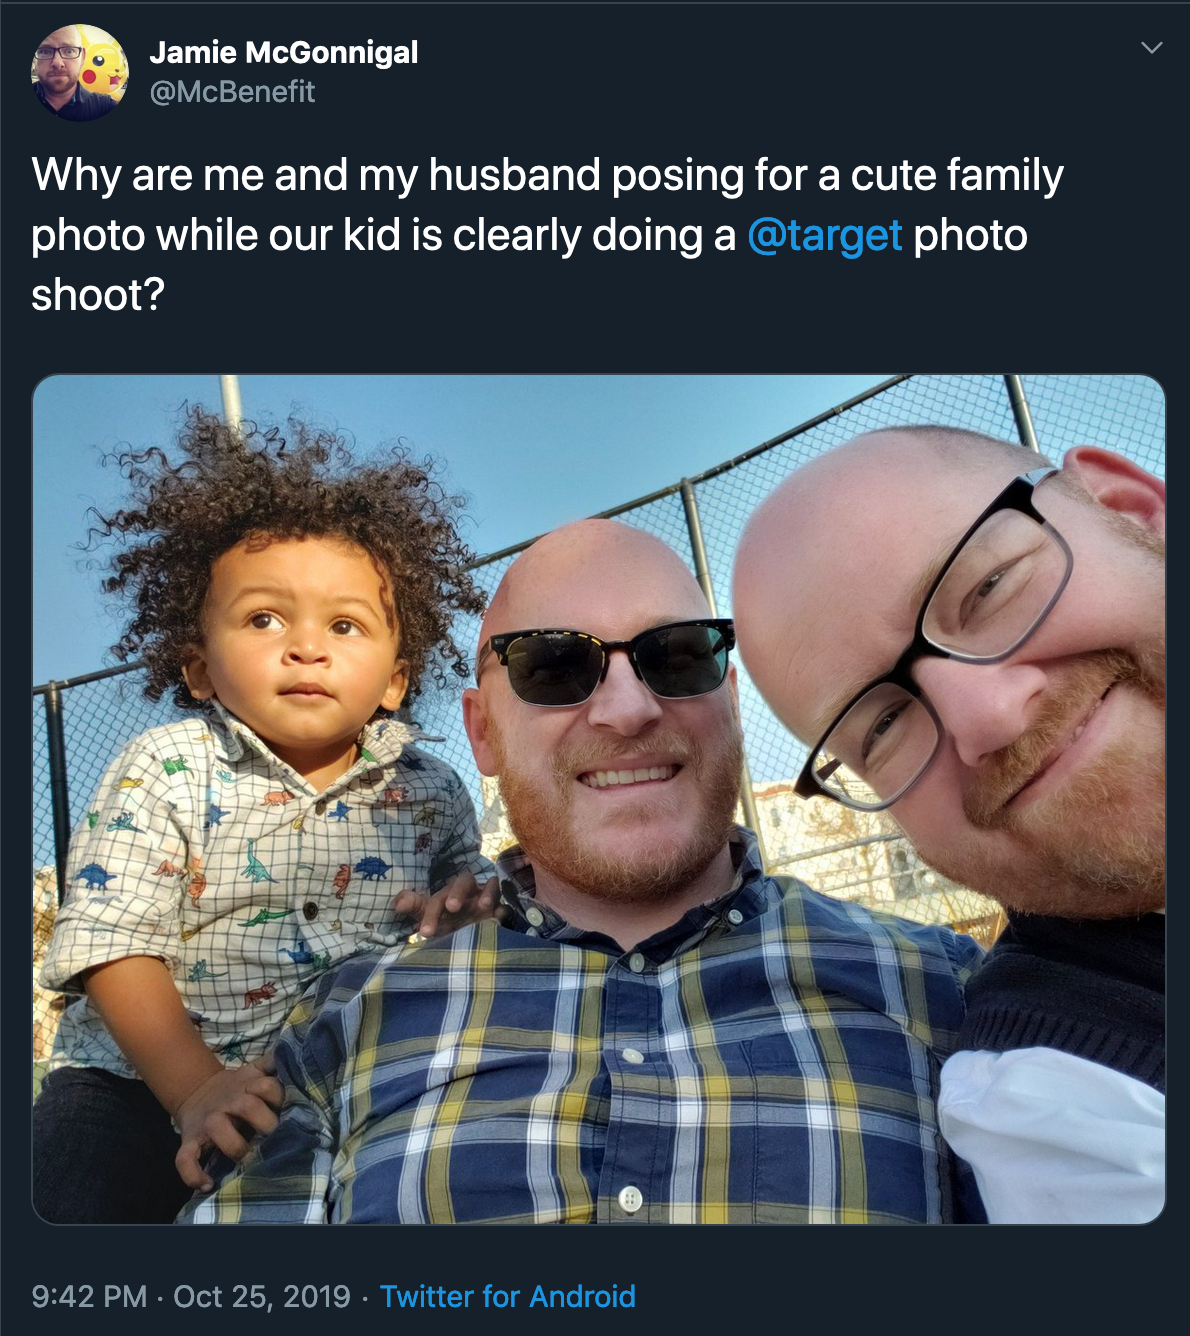This screenshot has width=1190, height=1336.
Task: Click the Twitter for Android source link
Action: 508,1296
